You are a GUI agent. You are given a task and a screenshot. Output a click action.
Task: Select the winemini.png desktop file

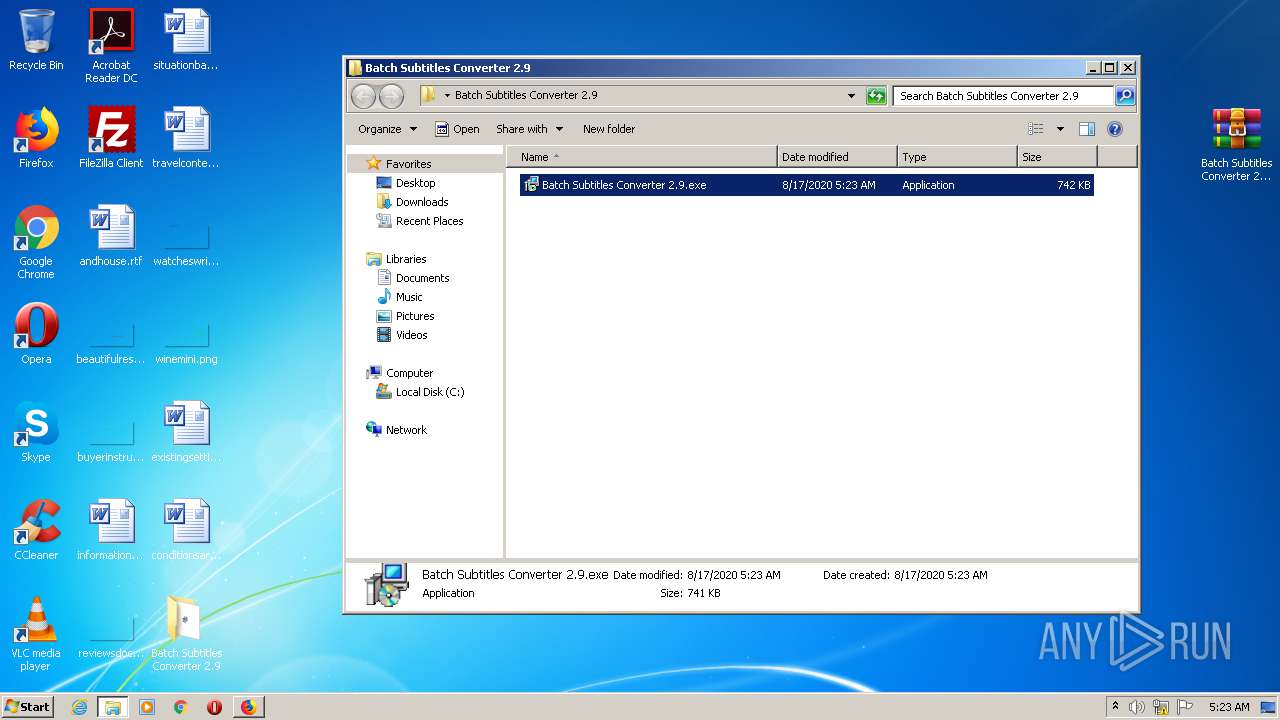[x=186, y=342]
